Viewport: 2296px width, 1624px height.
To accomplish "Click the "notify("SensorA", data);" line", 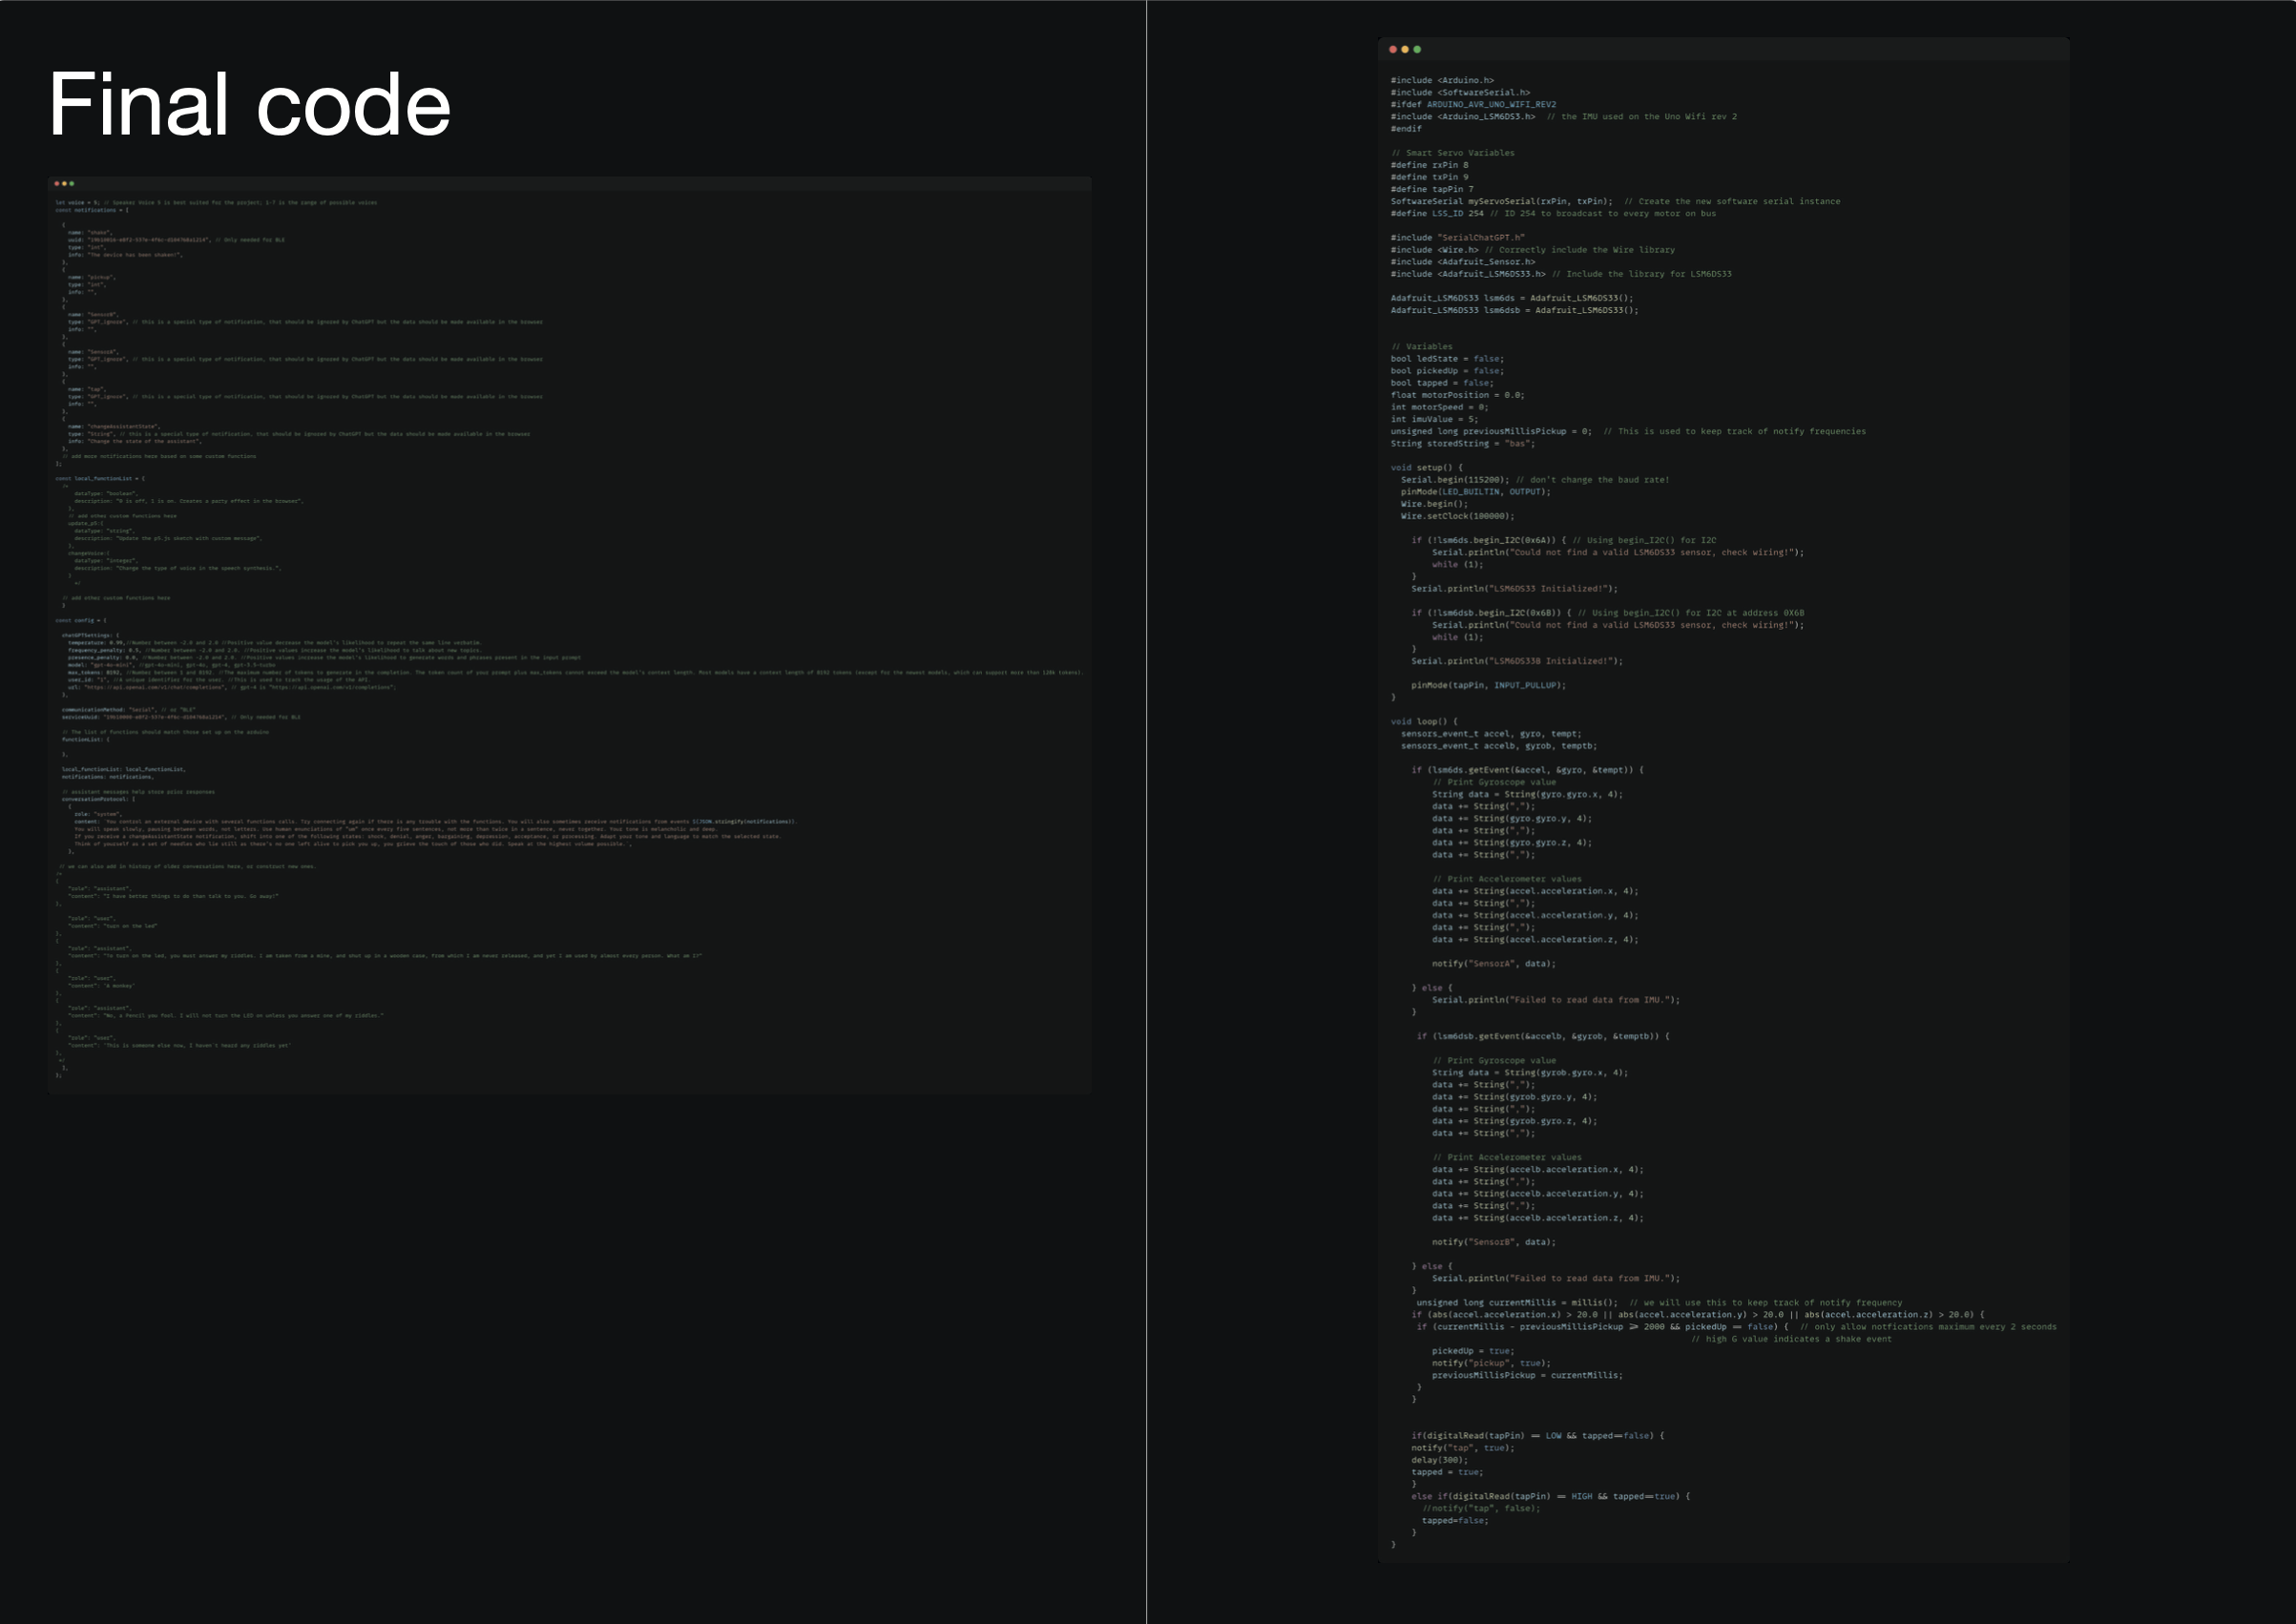I will tap(1493, 963).
